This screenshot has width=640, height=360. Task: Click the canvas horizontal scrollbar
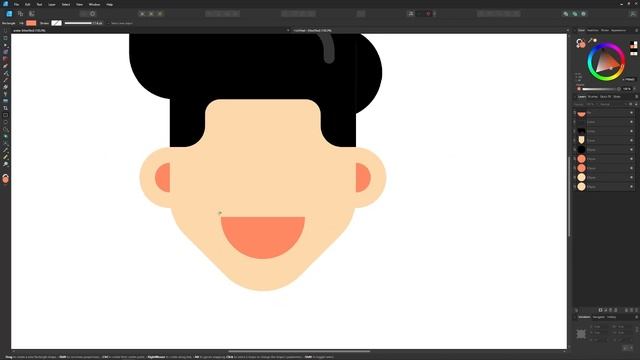coord(299,351)
